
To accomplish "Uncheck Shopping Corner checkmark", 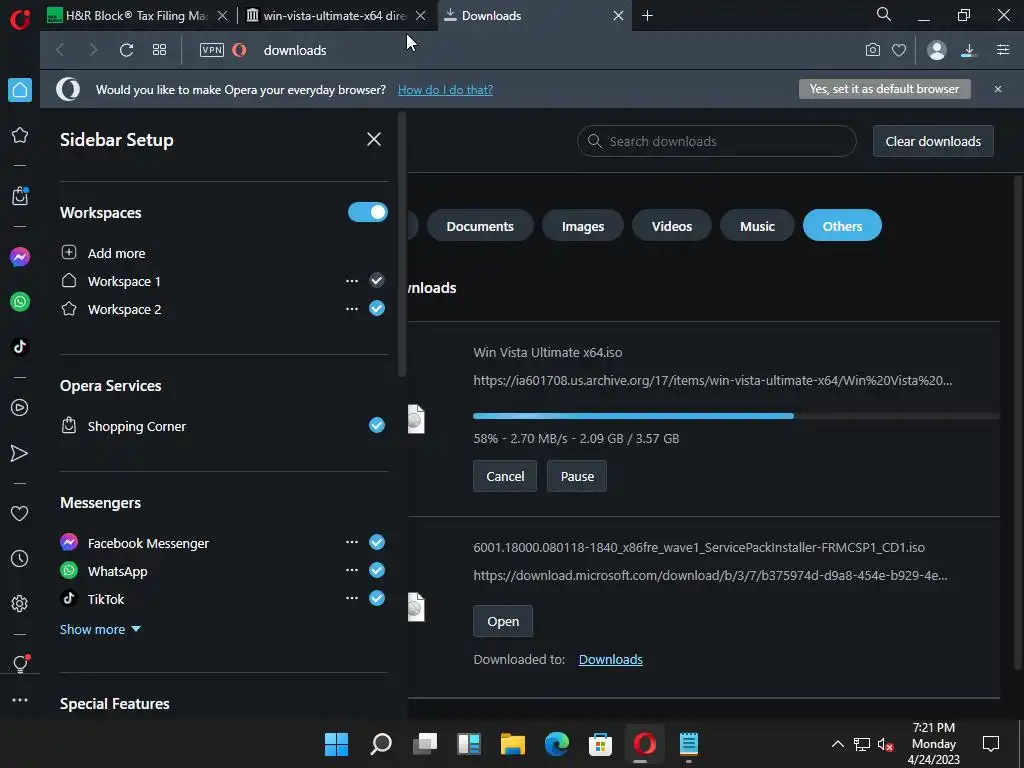I will pyautogui.click(x=377, y=425).
